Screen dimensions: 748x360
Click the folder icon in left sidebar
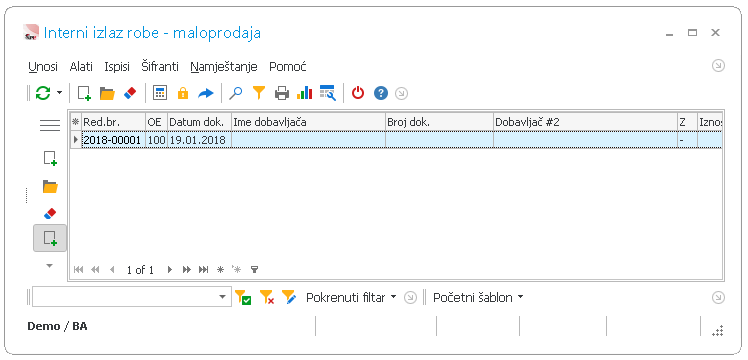click(x=50, y=186)
